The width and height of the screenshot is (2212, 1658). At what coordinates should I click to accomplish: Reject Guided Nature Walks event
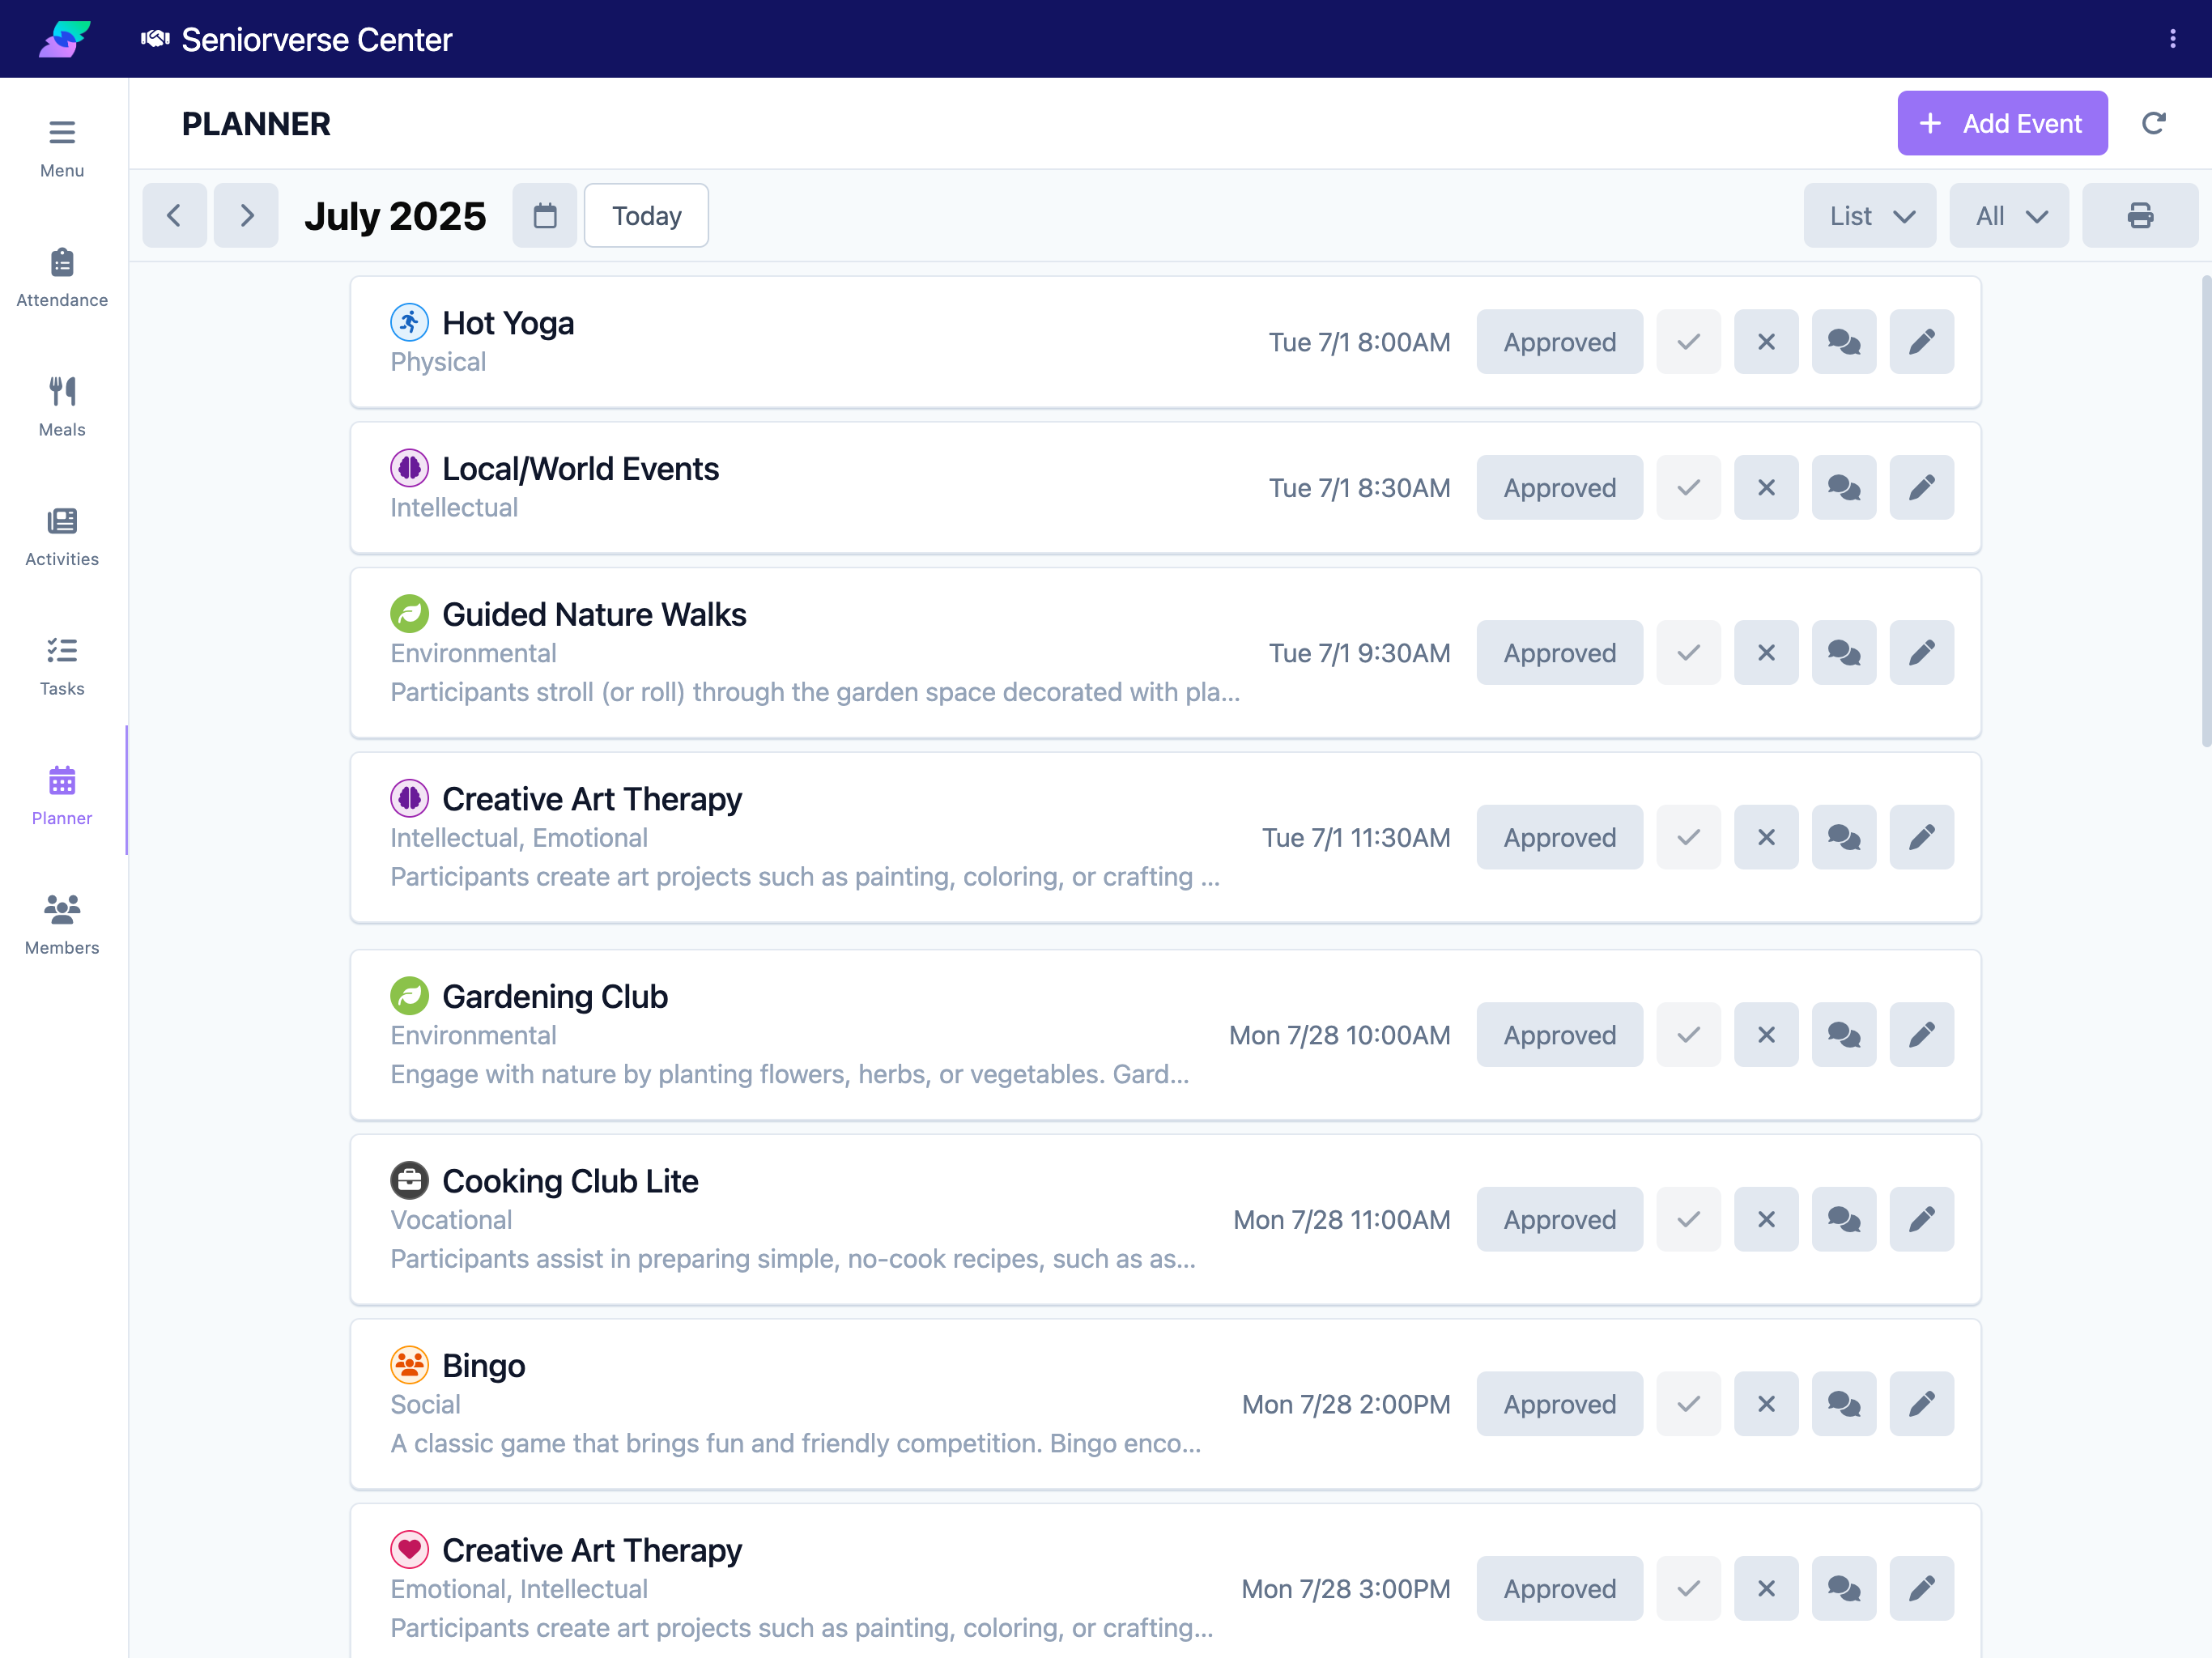click(x=1766, y=652)
